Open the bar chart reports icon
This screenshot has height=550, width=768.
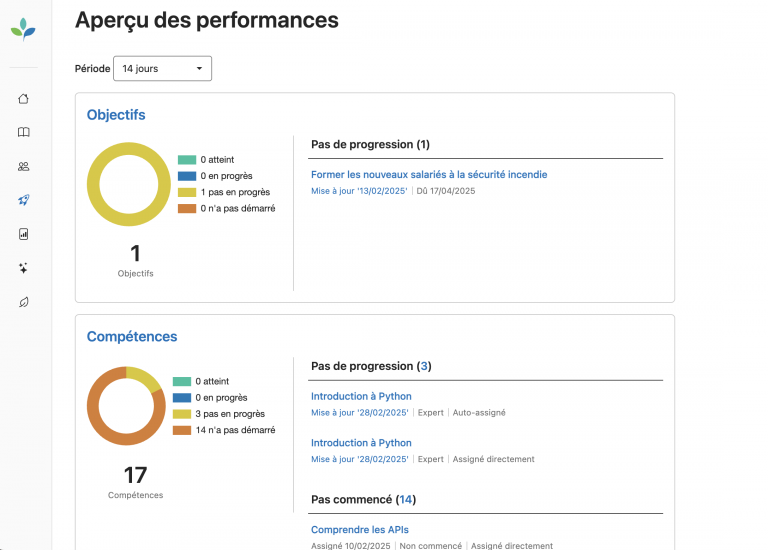[x=24, y=234]
